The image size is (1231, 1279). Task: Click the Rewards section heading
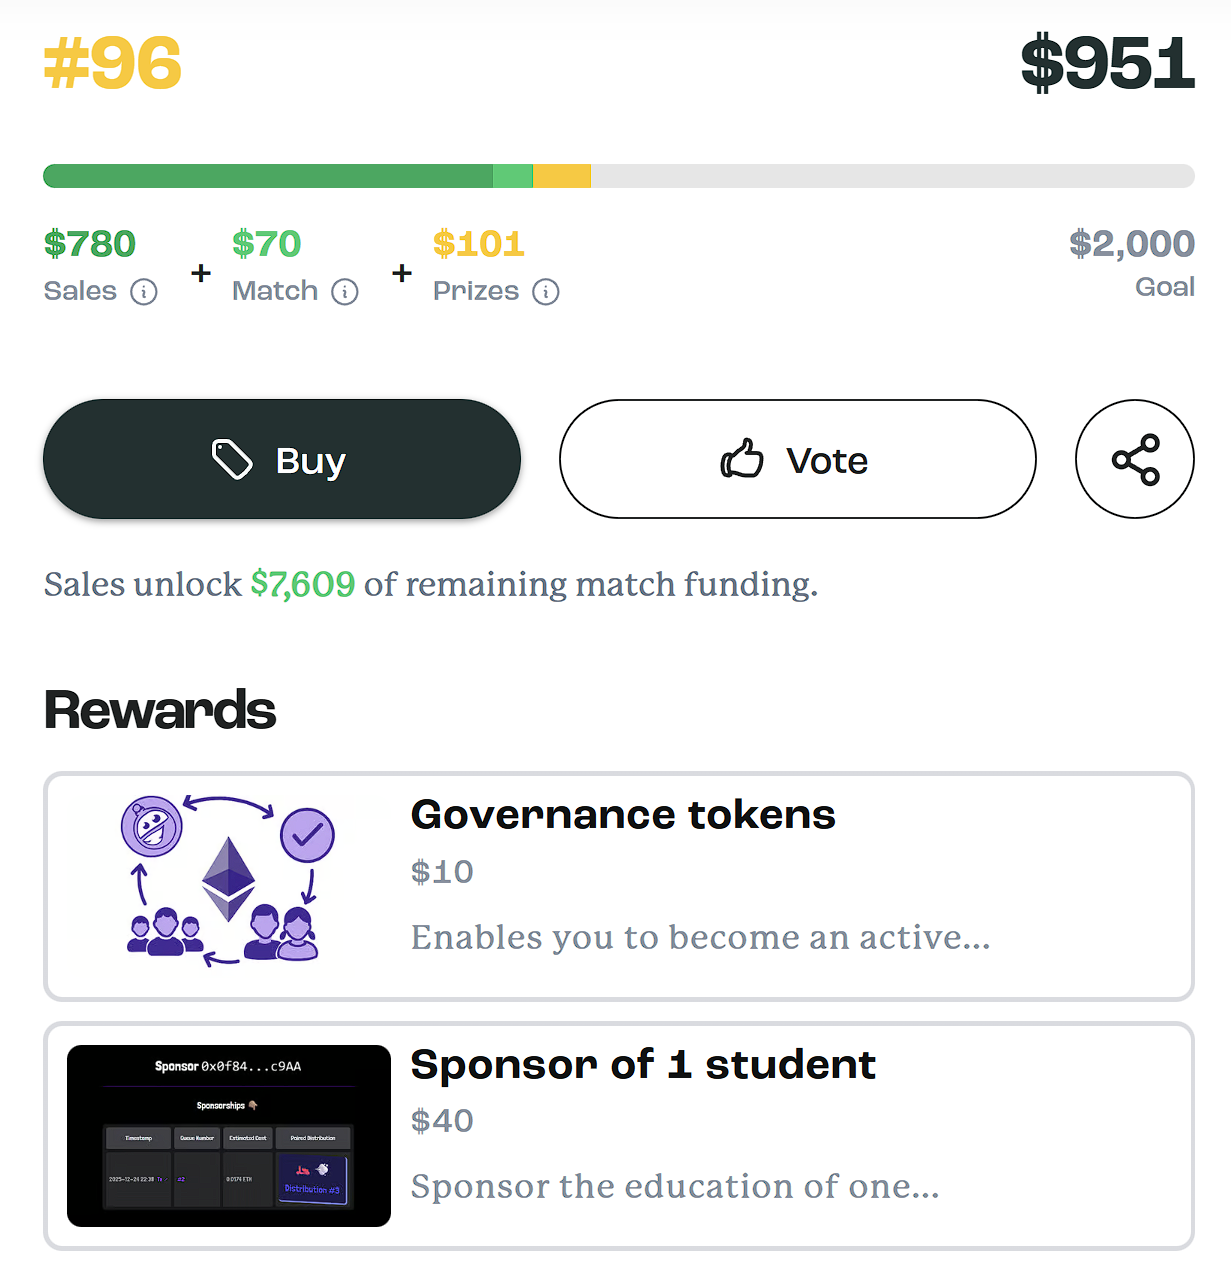pos(160,711)
